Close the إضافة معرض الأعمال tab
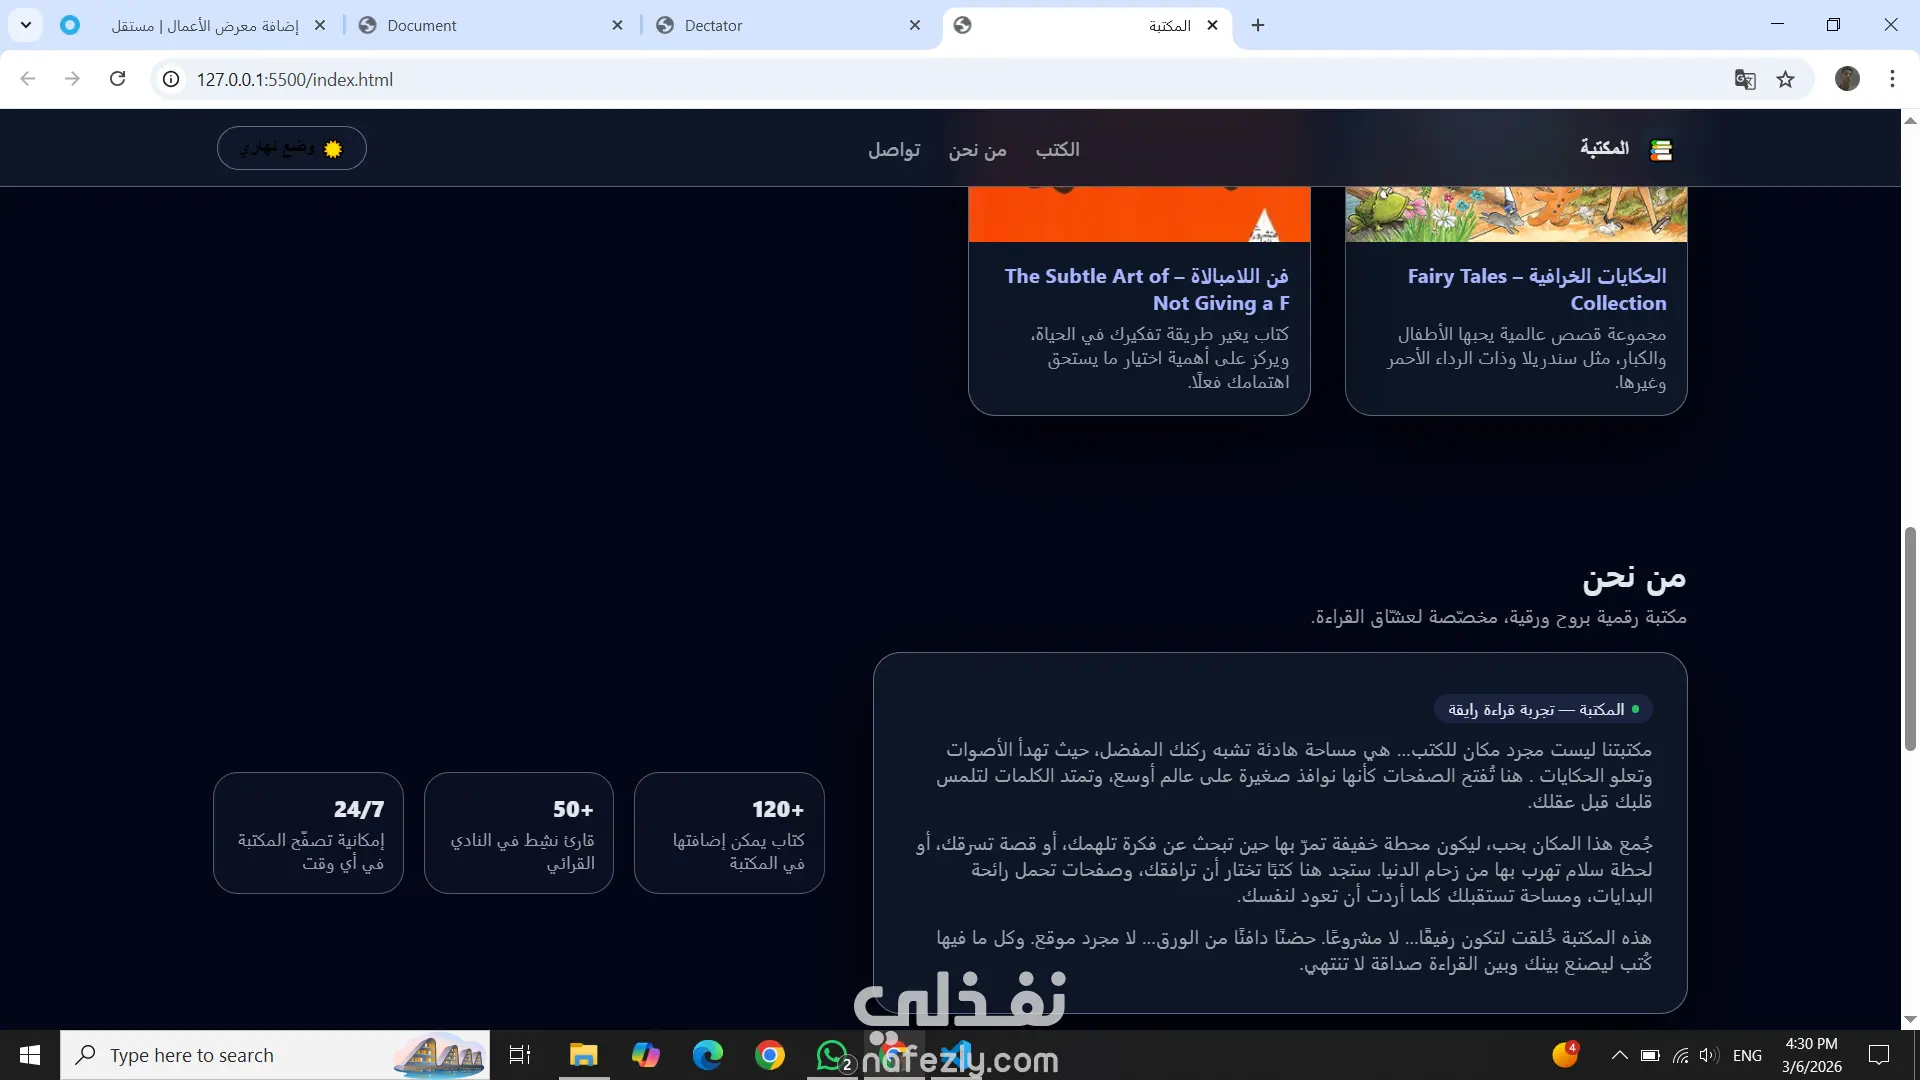Viewport: 1920px width, 1080px height. click(x=320, y=25)
